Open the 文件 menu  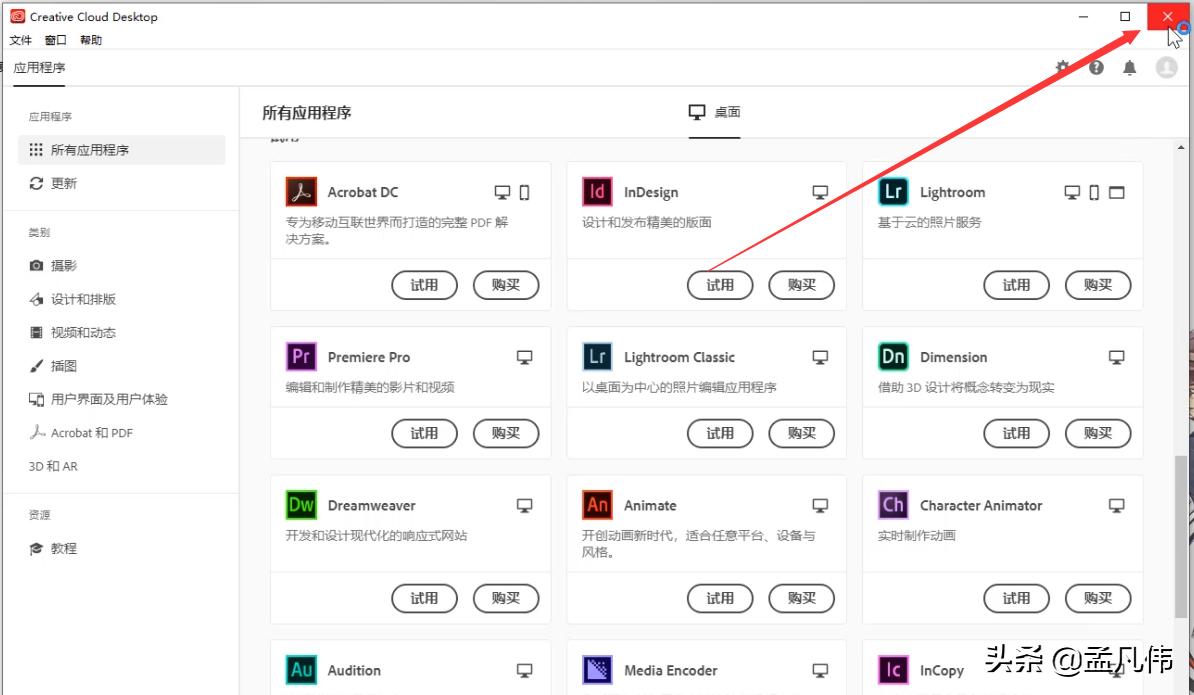coord(21,40)
